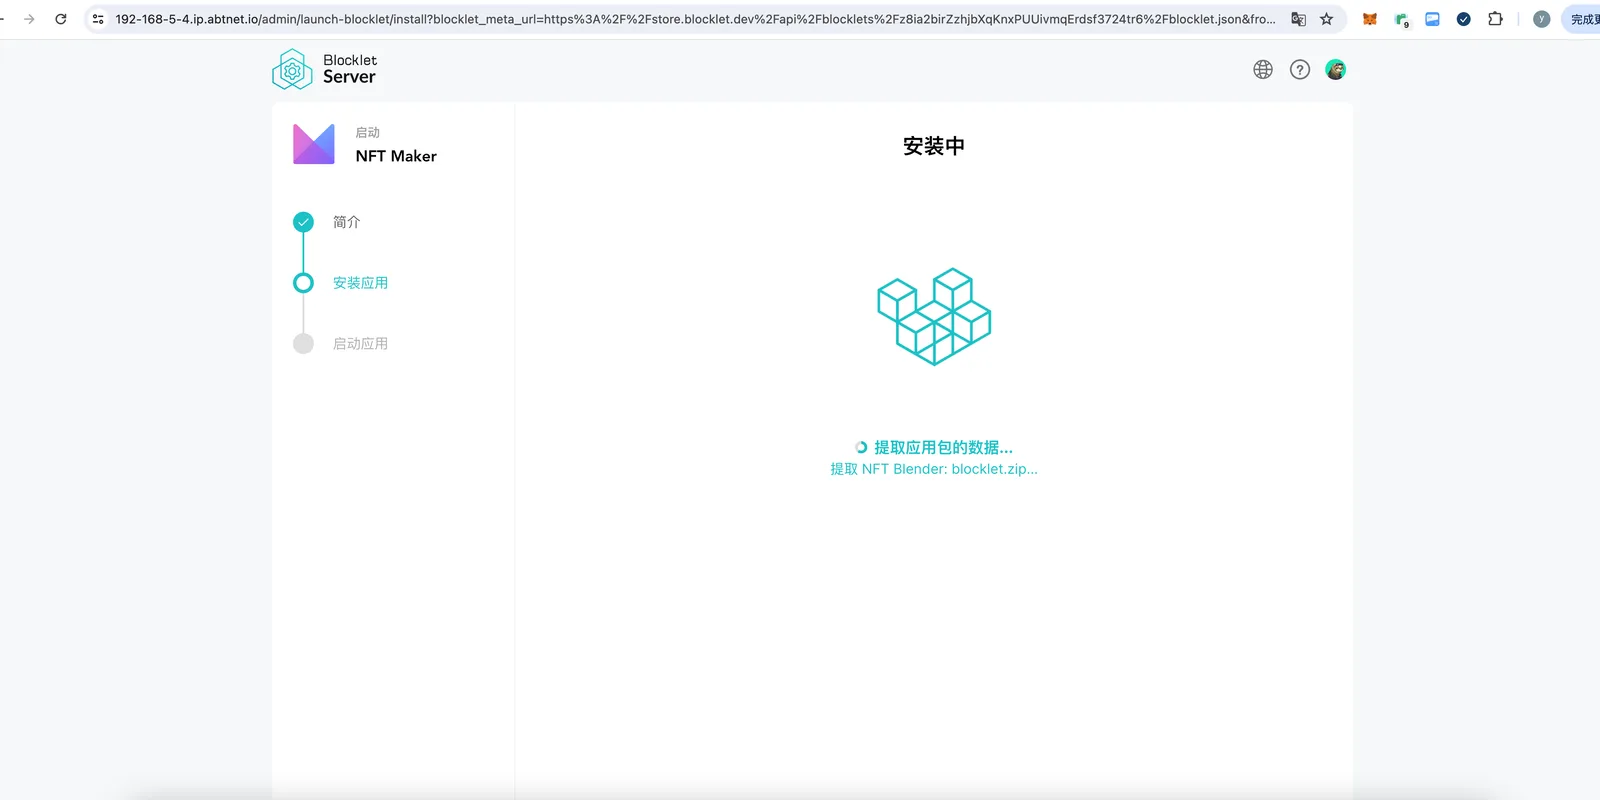Click the pending 启动应用 step circle
The width and height of the screenshot is (1600, 800).
303,344
